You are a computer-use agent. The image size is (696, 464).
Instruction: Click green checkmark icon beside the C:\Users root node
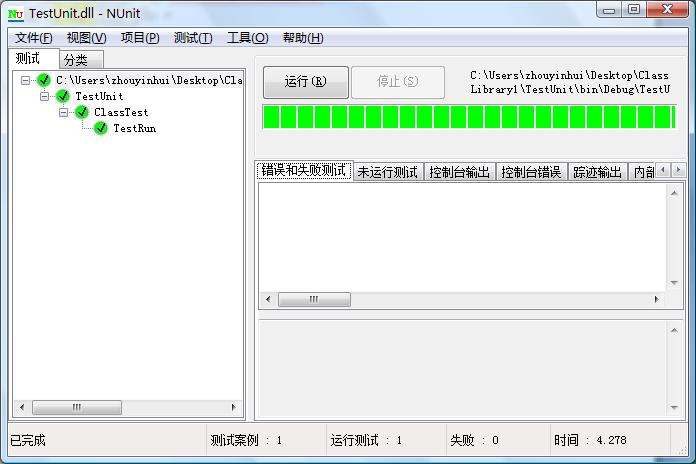(x=44, y=80)
